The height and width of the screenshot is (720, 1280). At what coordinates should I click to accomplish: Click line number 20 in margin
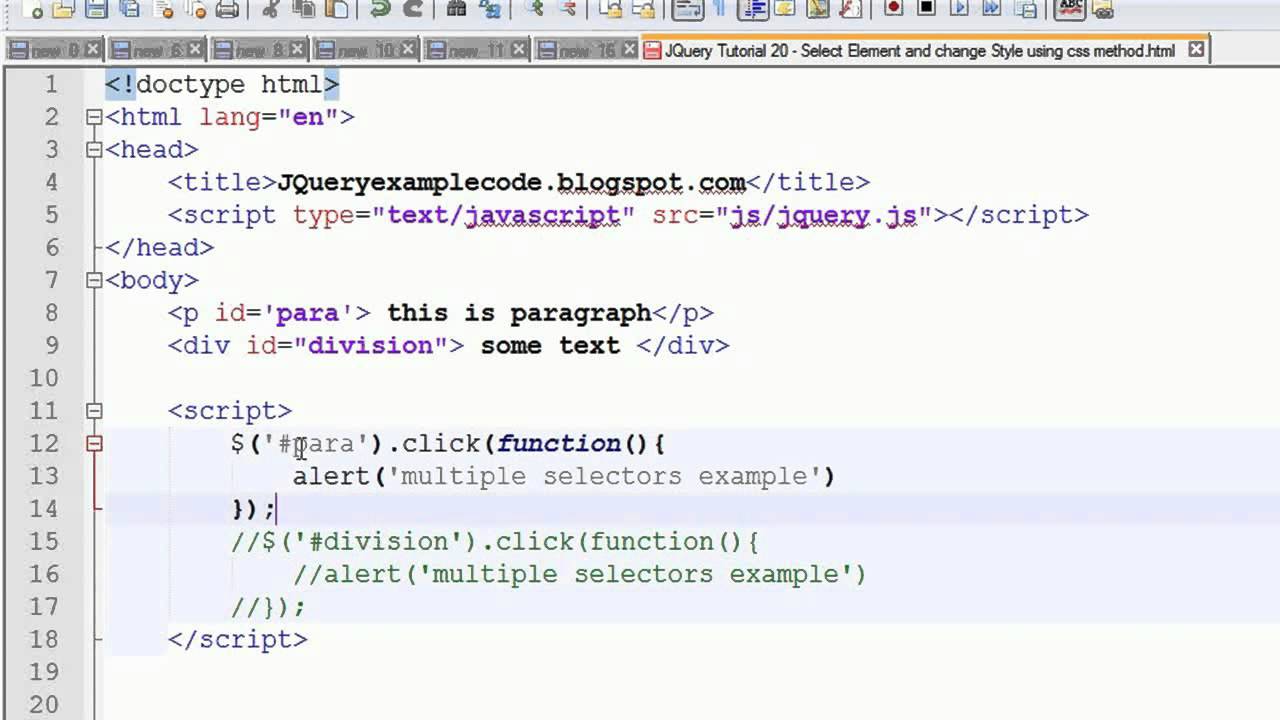click(44, 704)
